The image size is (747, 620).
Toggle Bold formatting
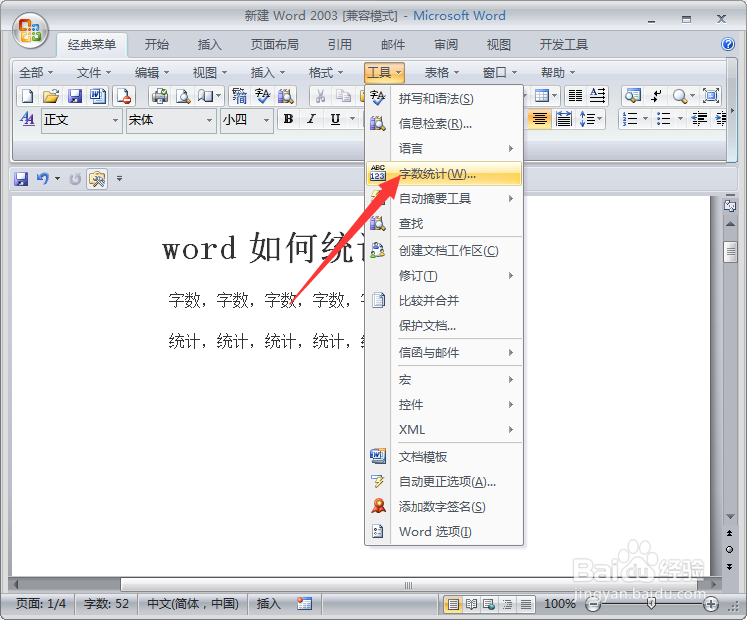[x=288, y=119]
